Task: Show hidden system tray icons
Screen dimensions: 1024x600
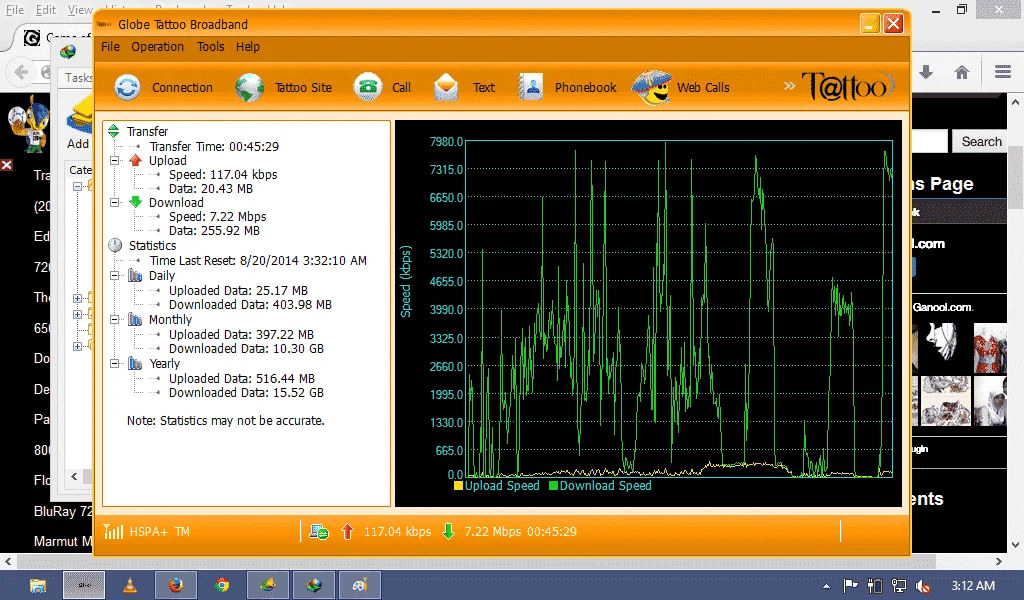Action: tap(826, 586)
